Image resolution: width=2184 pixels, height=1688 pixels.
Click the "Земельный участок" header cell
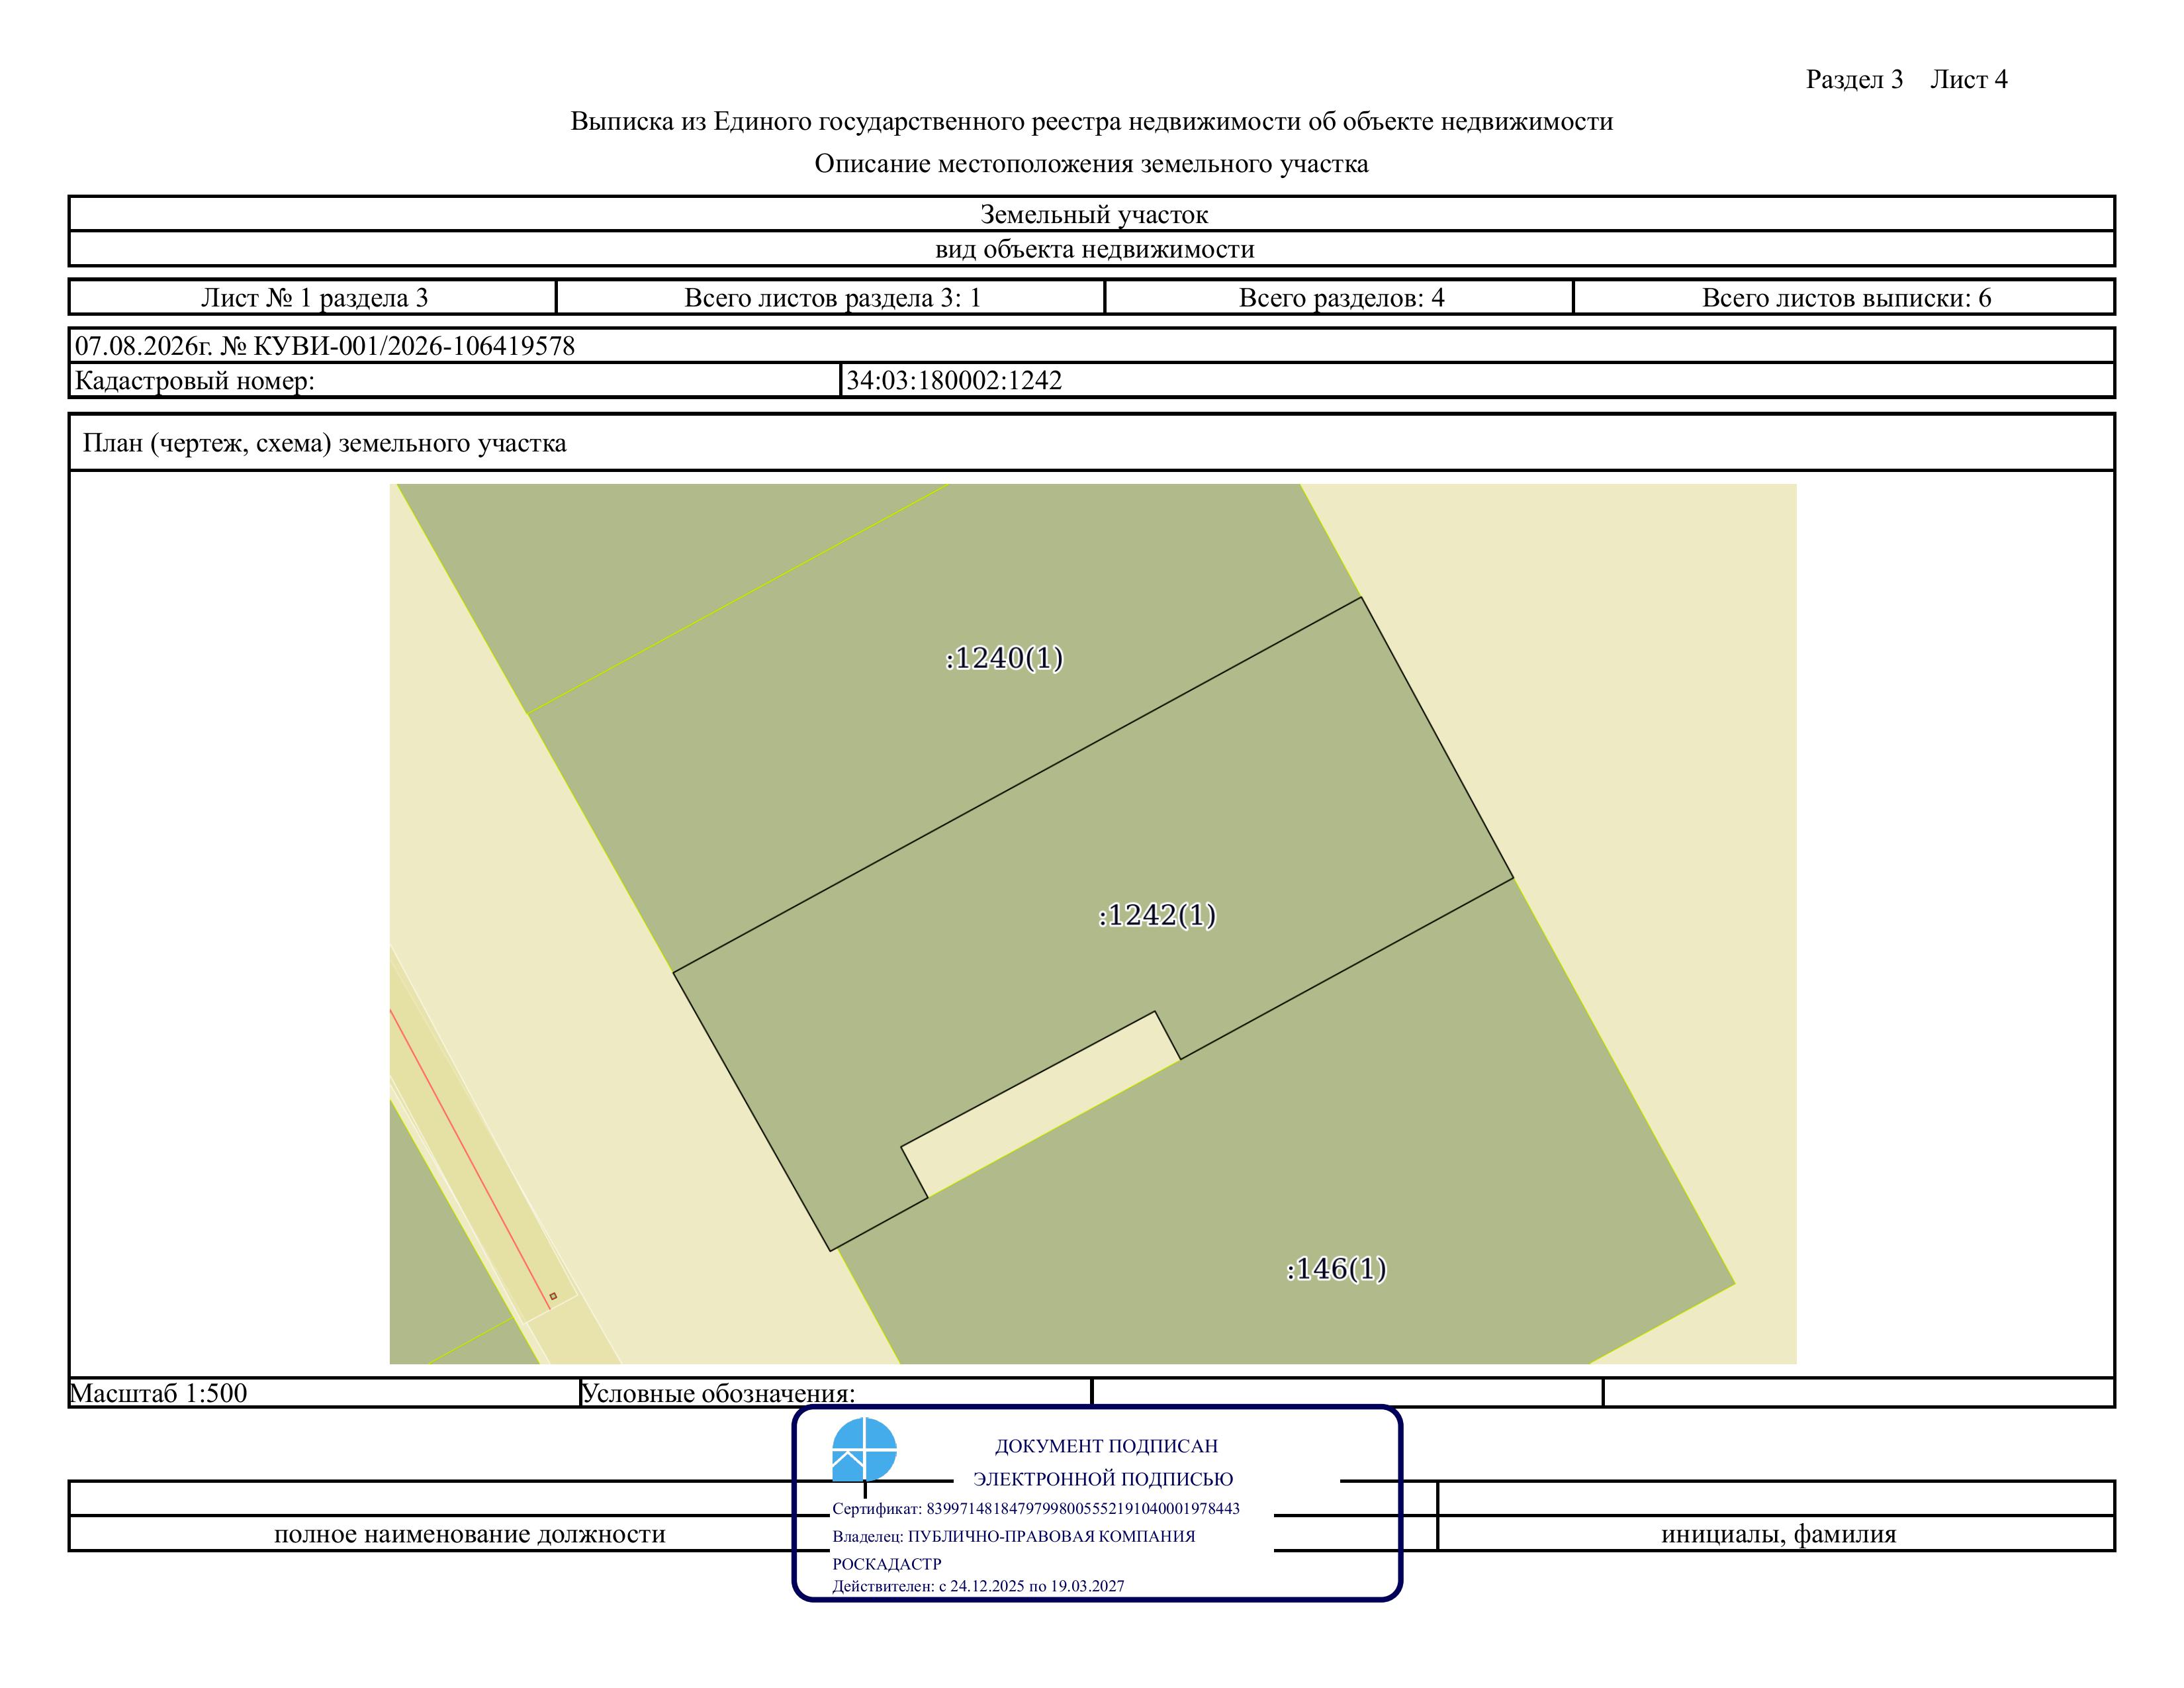(1093, 214)
